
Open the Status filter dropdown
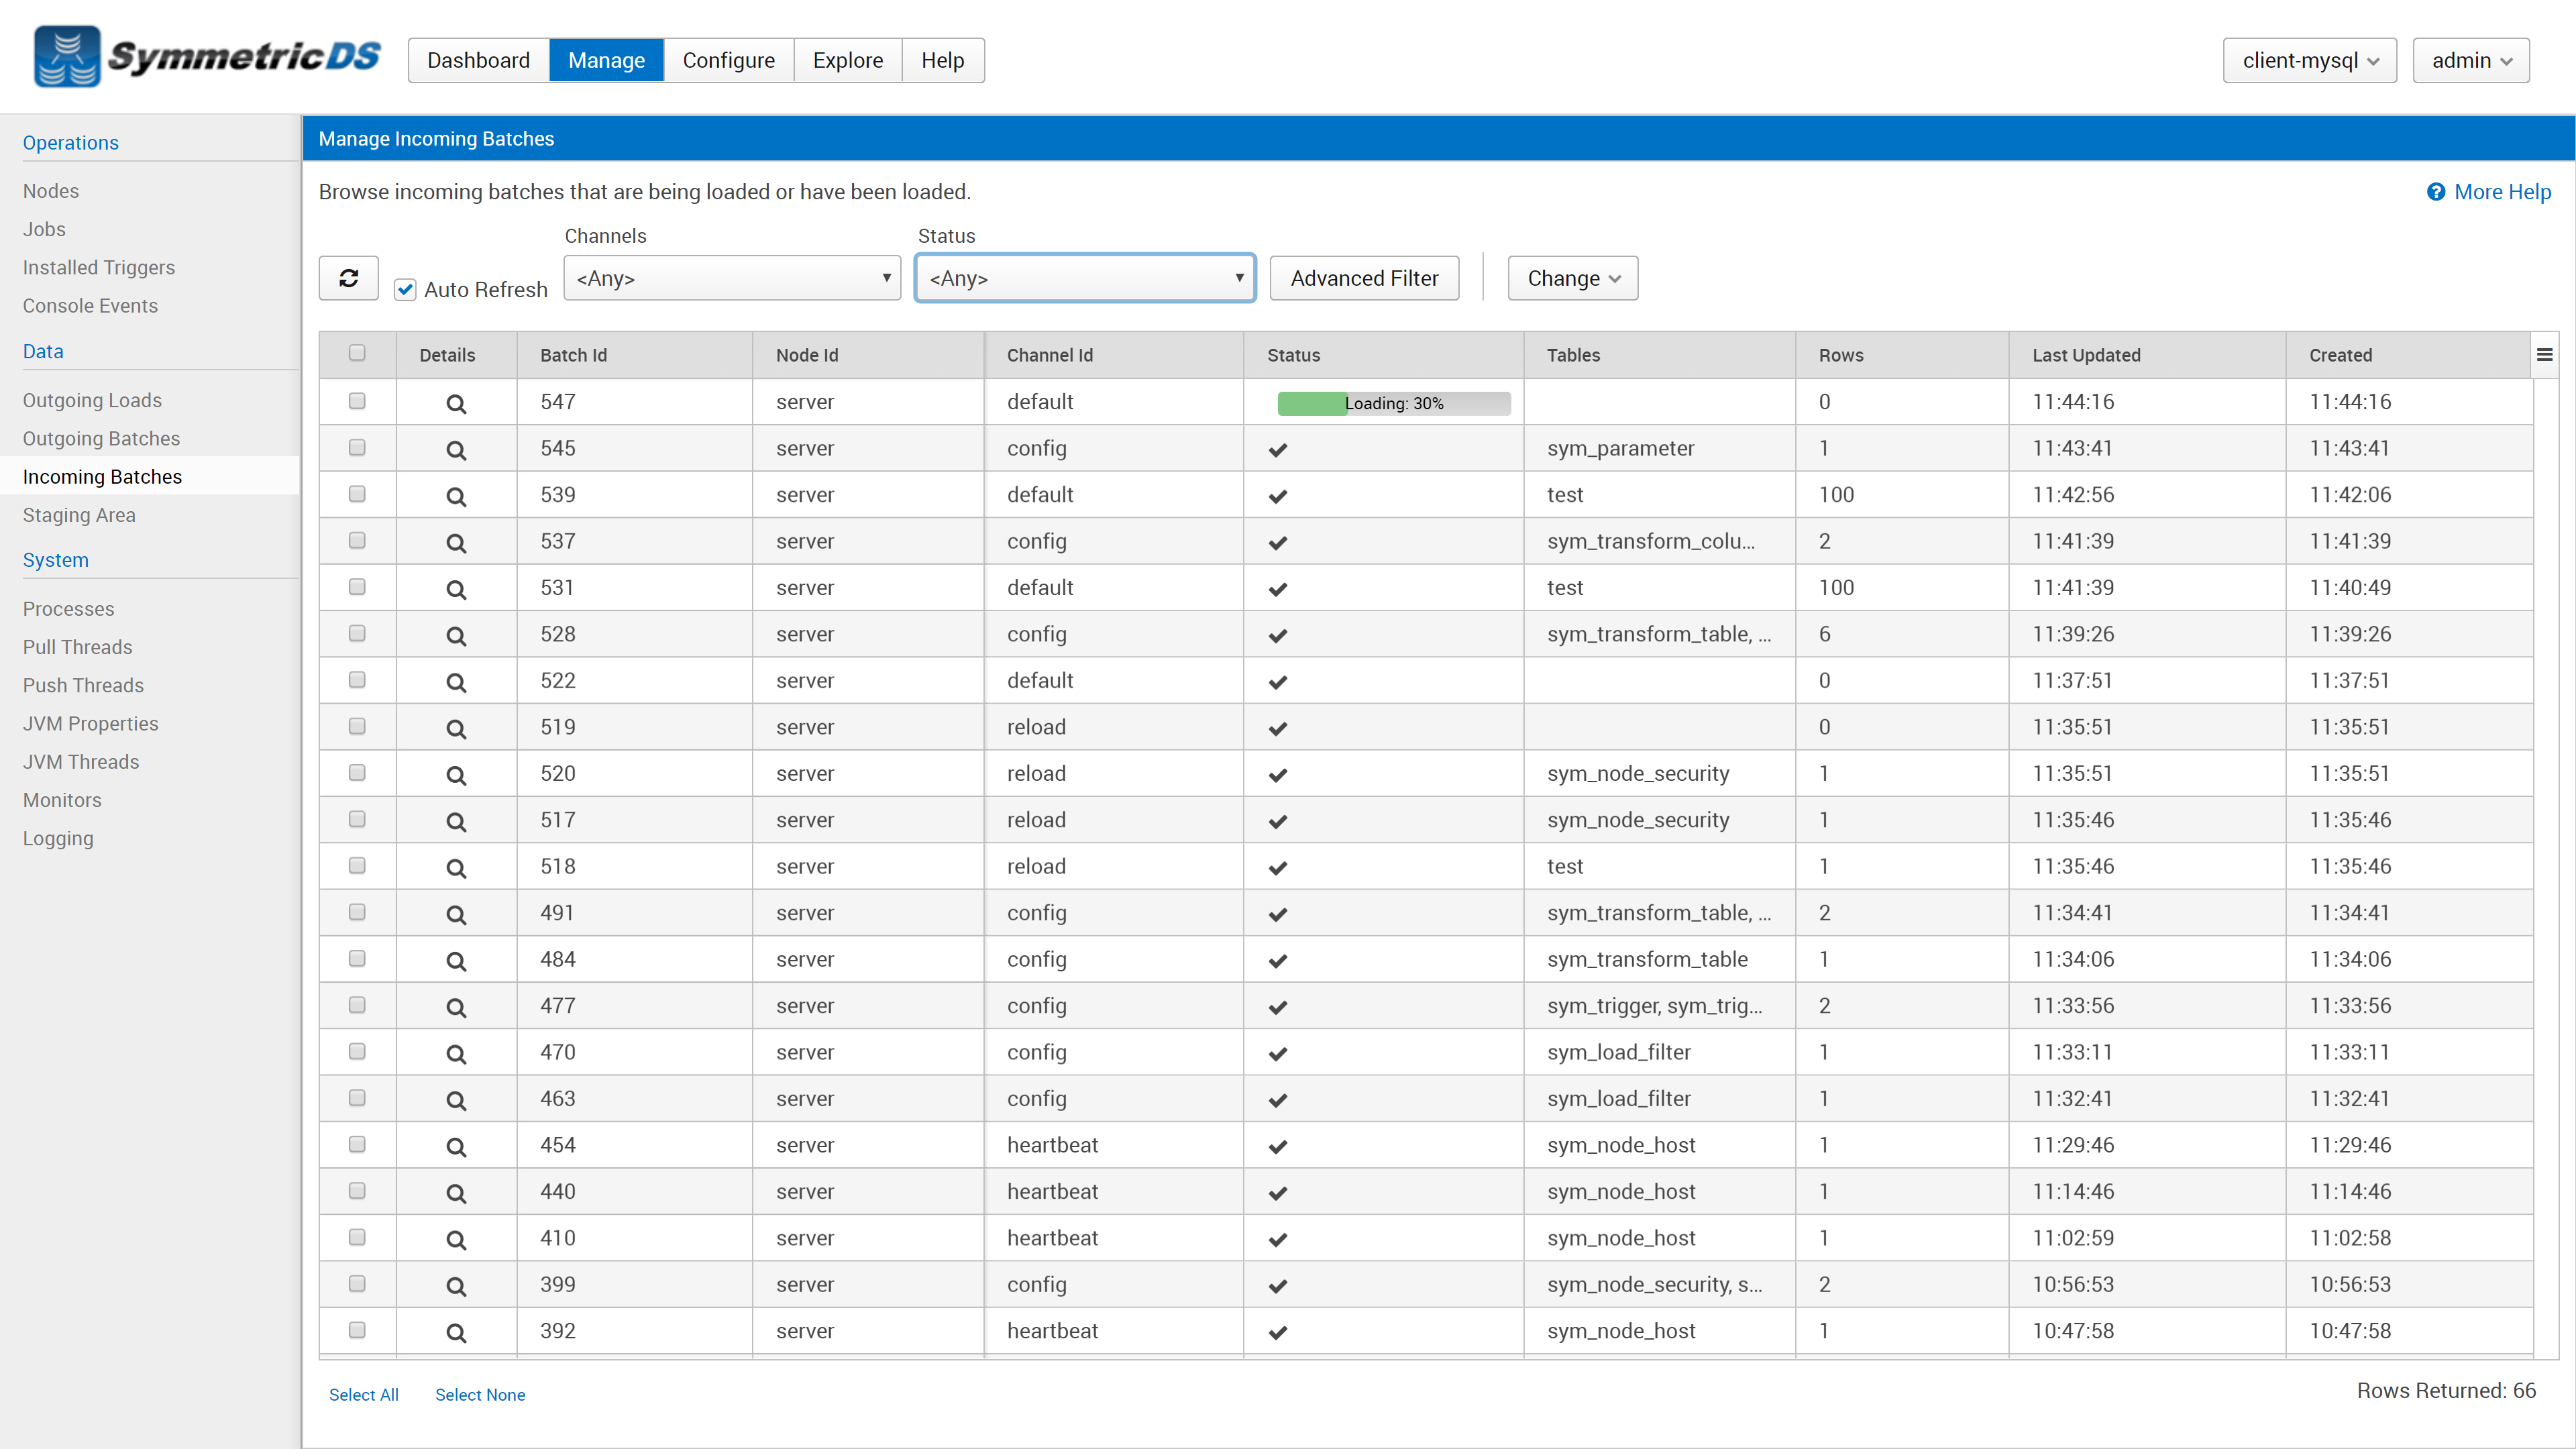pos(1085,278)
